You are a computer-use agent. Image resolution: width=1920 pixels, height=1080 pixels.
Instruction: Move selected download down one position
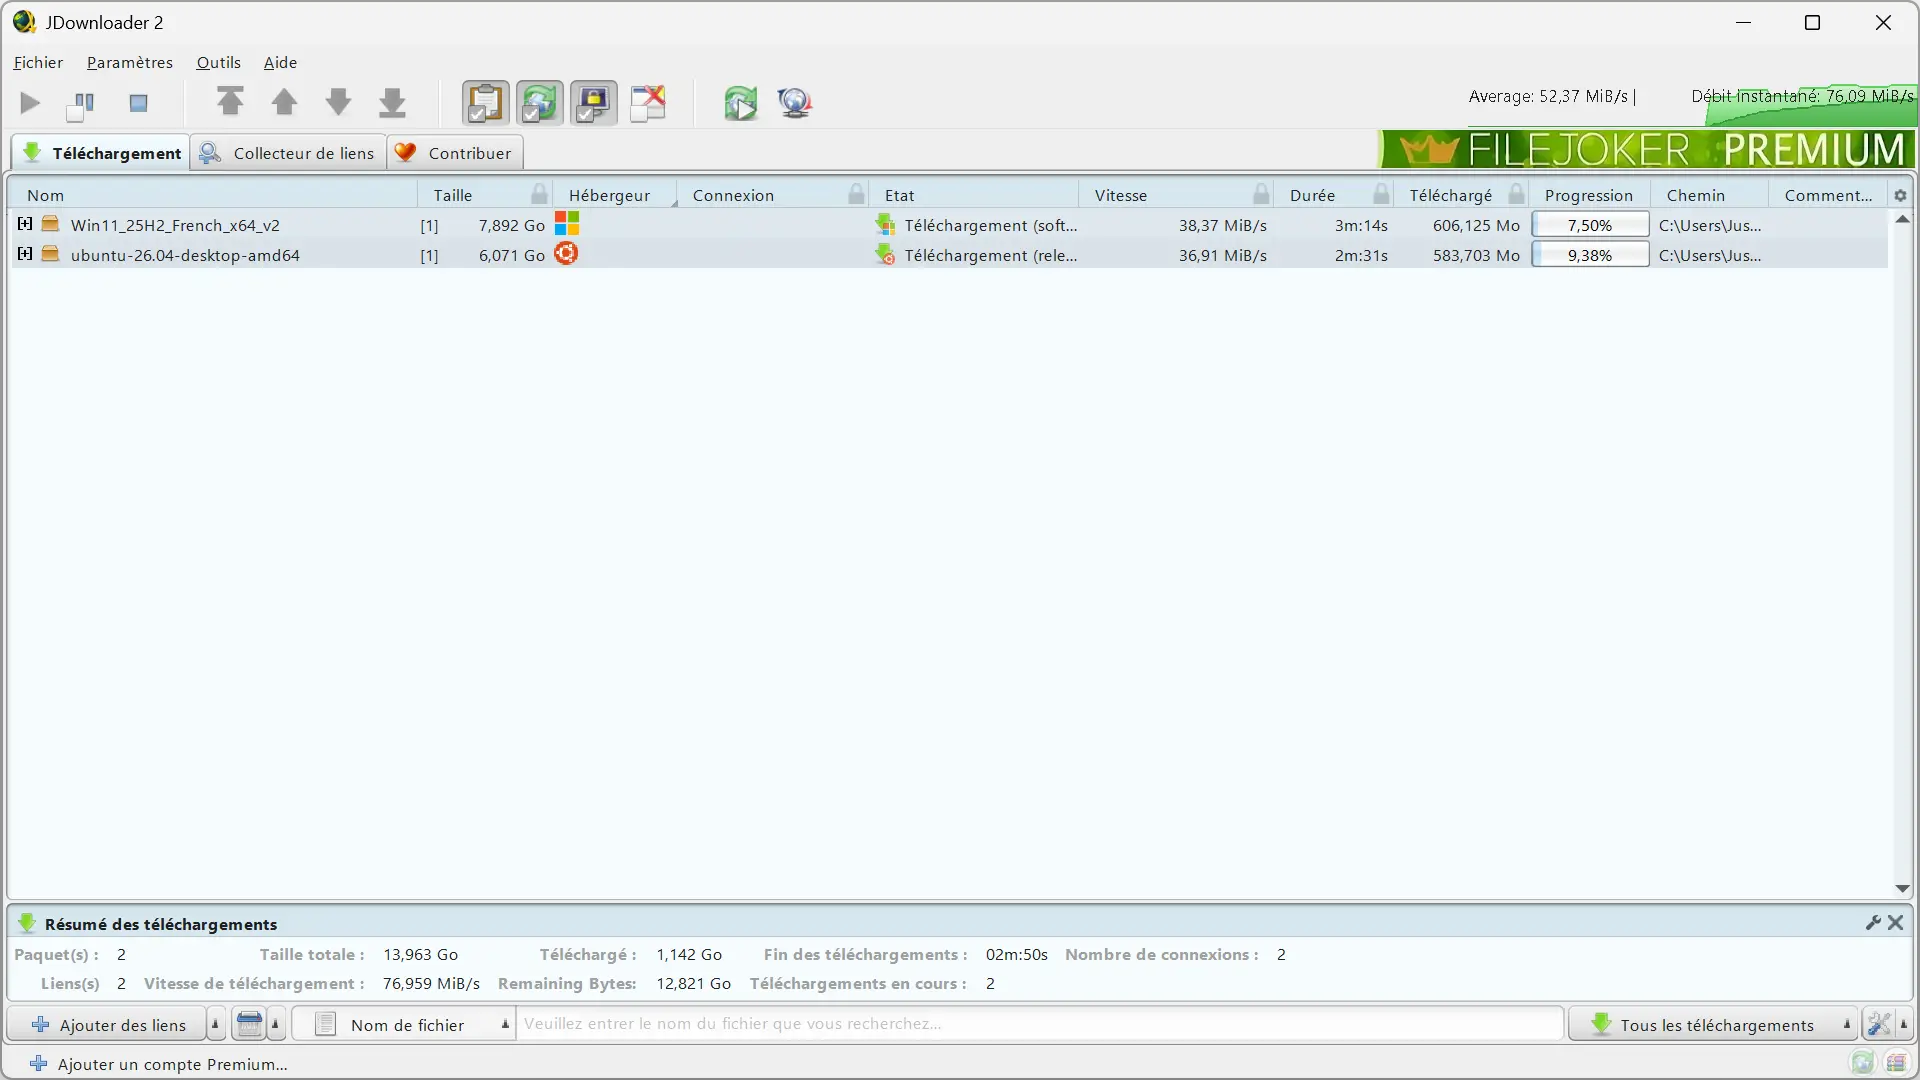tap(338, 102)
